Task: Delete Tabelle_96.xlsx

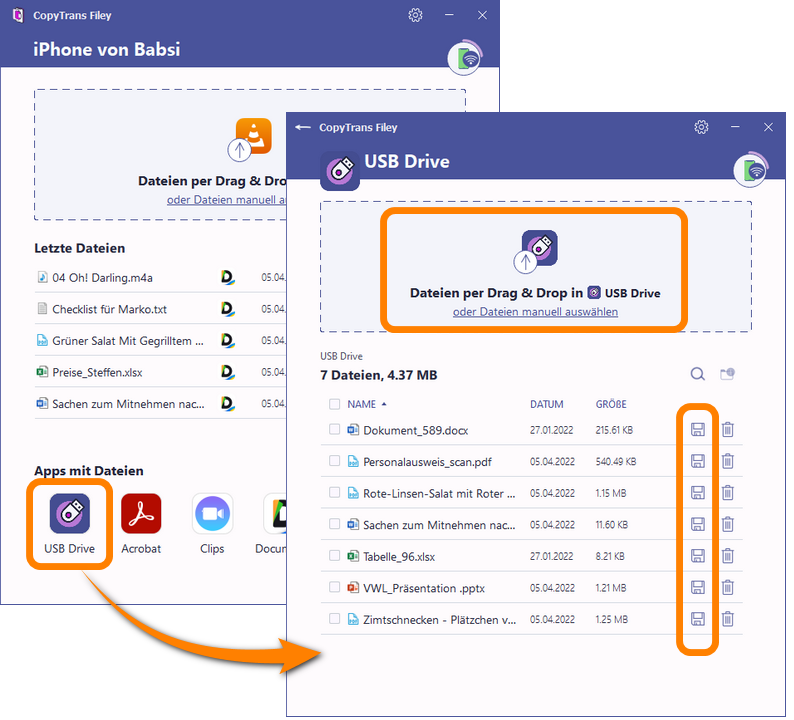Action: (x=728, y=556)
